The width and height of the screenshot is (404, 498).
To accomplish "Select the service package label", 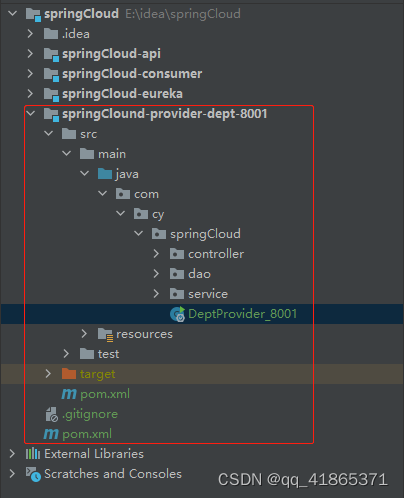I will [208, 294].
